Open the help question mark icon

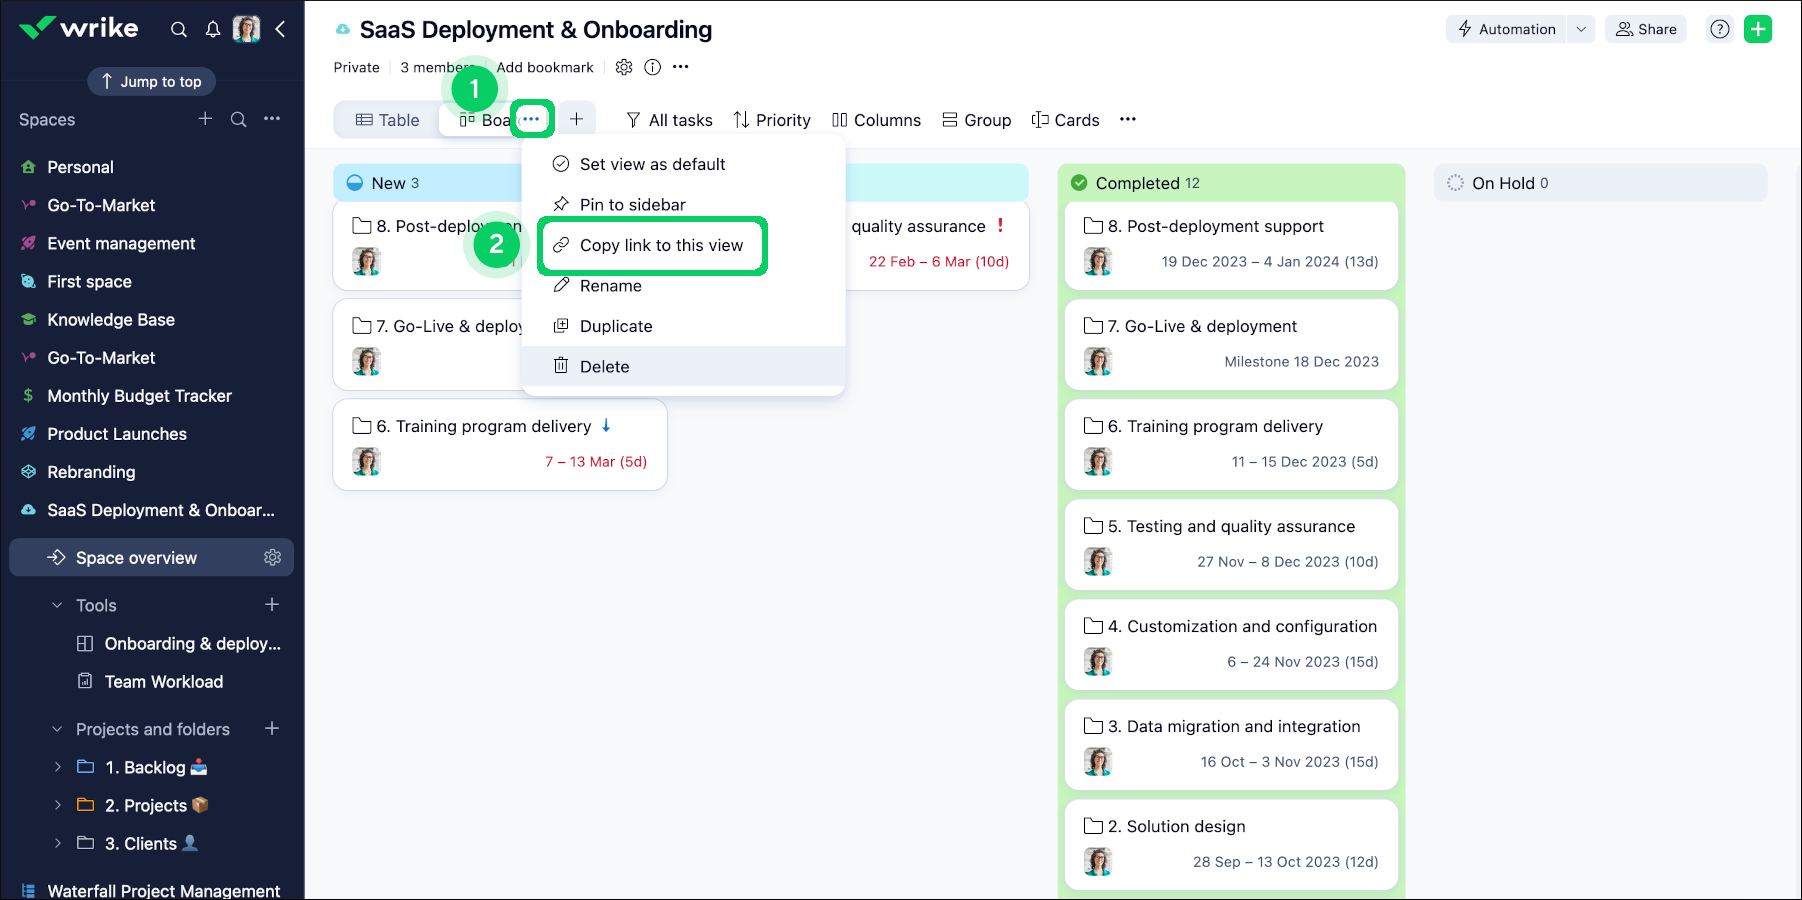(1719, 29)
